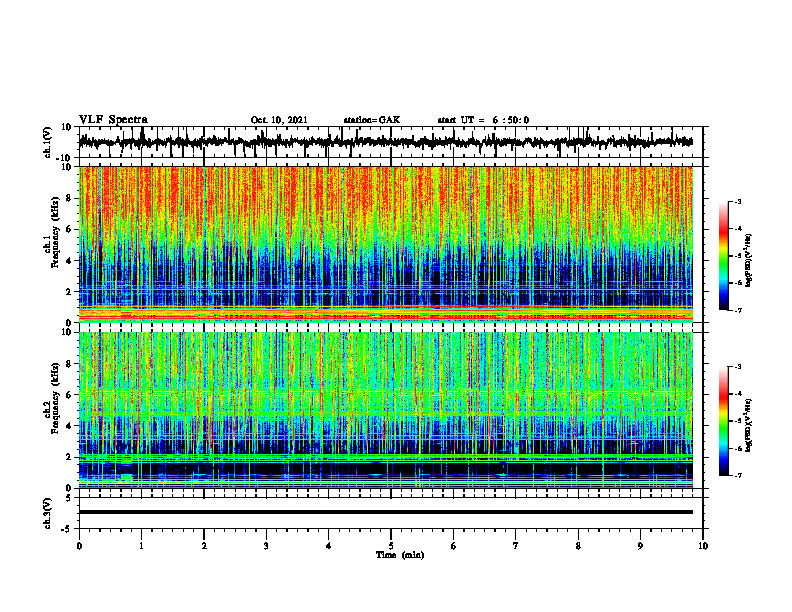Click the "-3" tick on ch.1 colorbar

[x=737, y=201]
